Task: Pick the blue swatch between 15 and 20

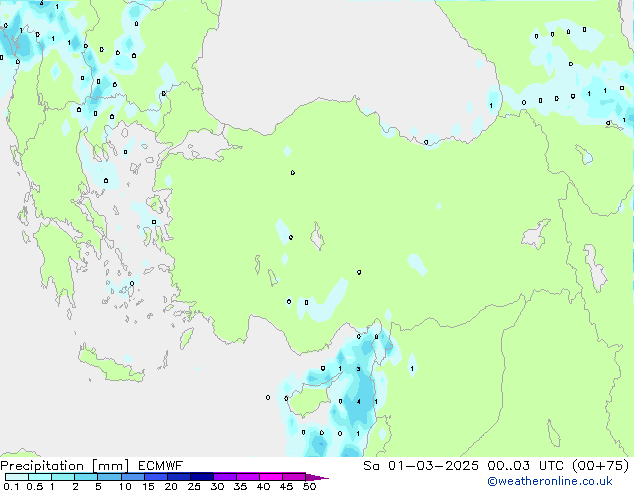Action: [x=156, y=477]
